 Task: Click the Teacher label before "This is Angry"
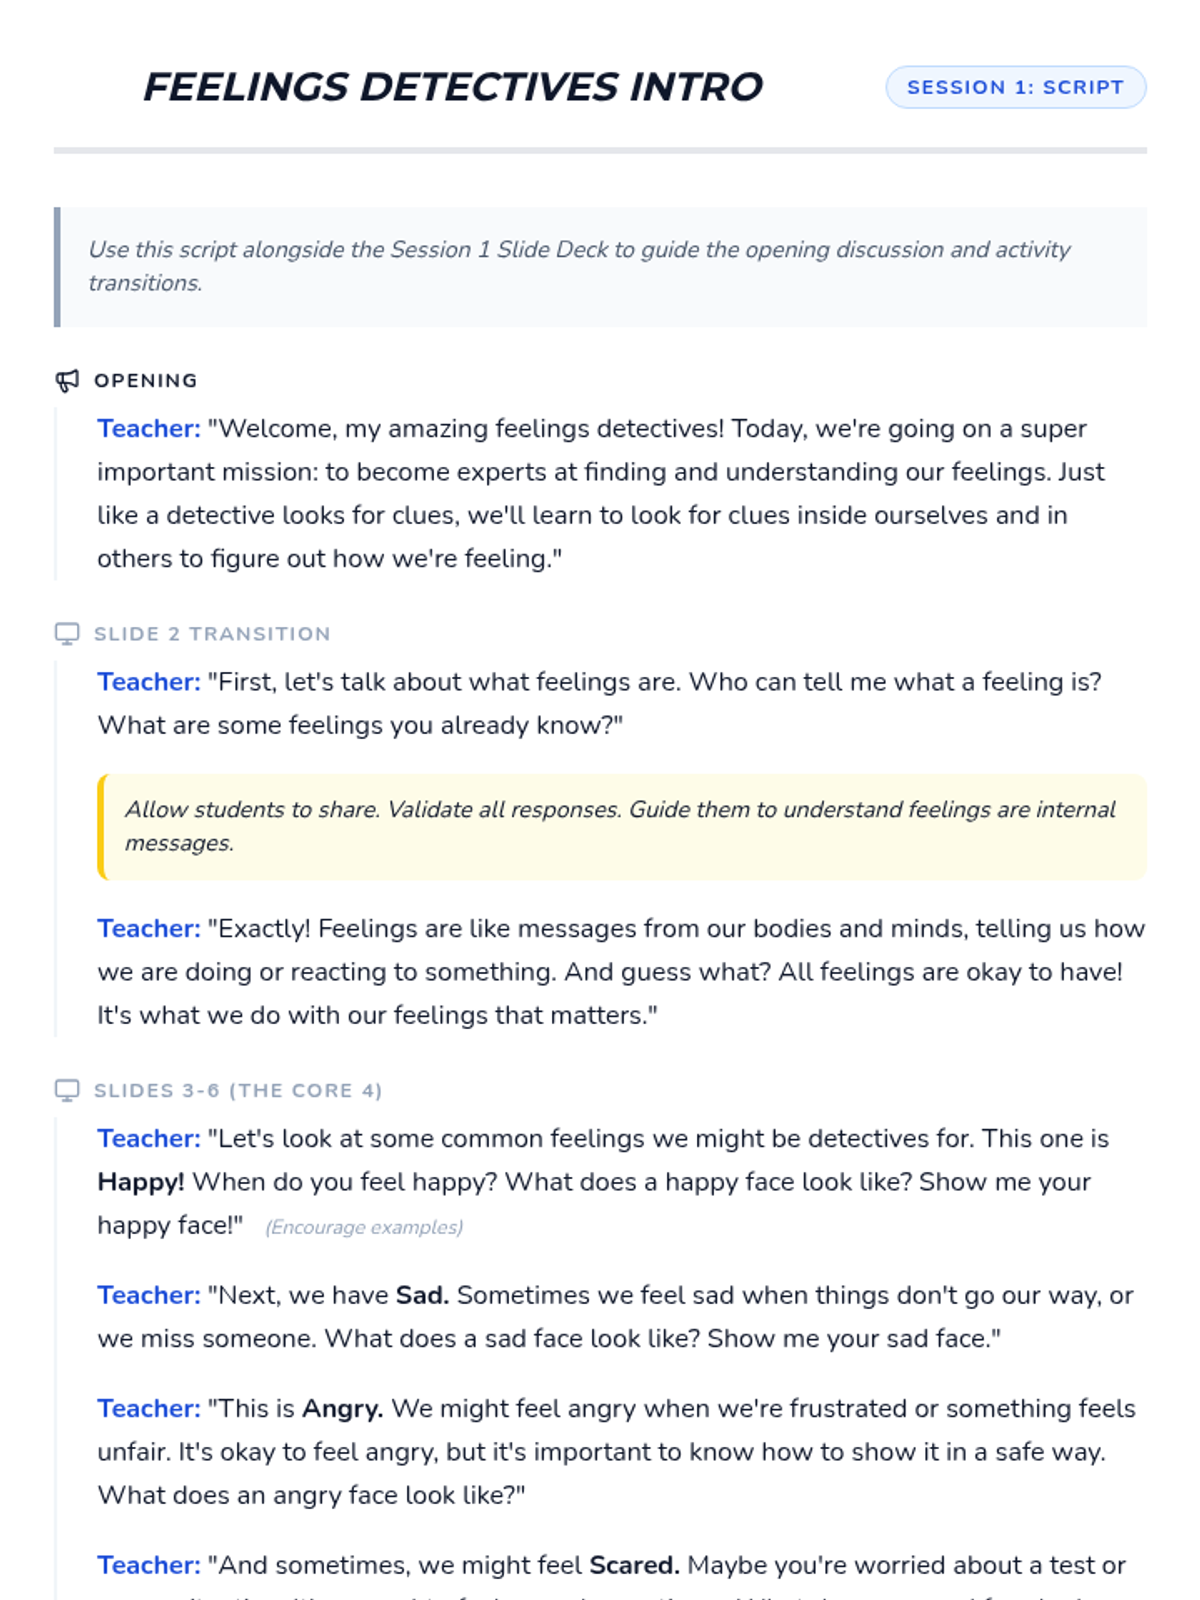(149, 1408)
